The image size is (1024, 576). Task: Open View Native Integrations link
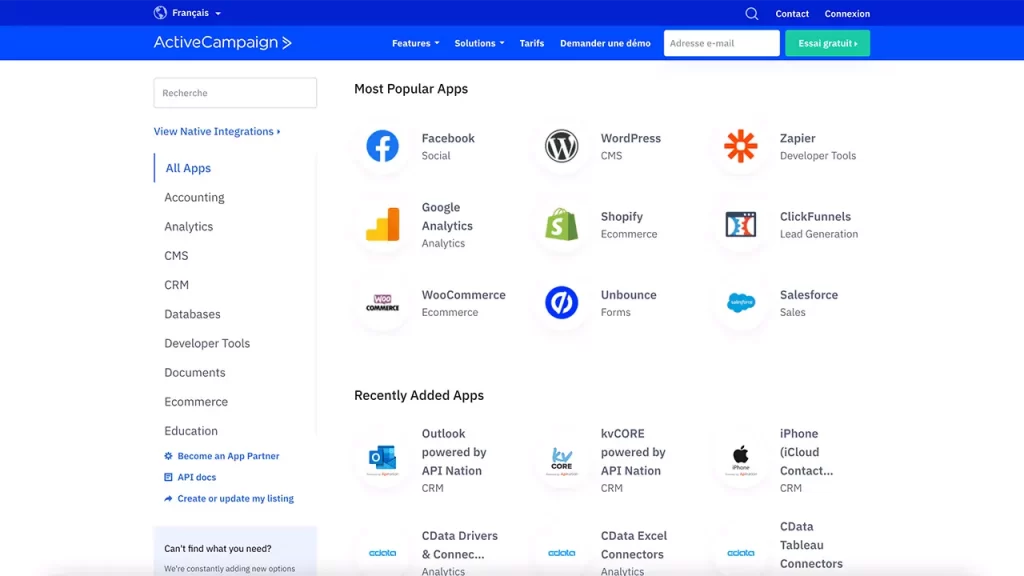[217, 131]
